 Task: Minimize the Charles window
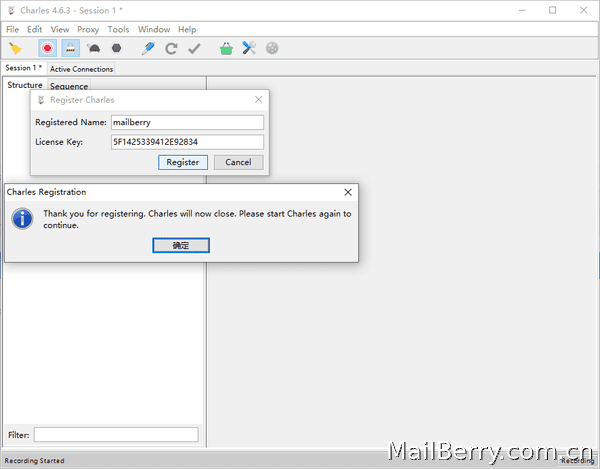coord(522,10)
